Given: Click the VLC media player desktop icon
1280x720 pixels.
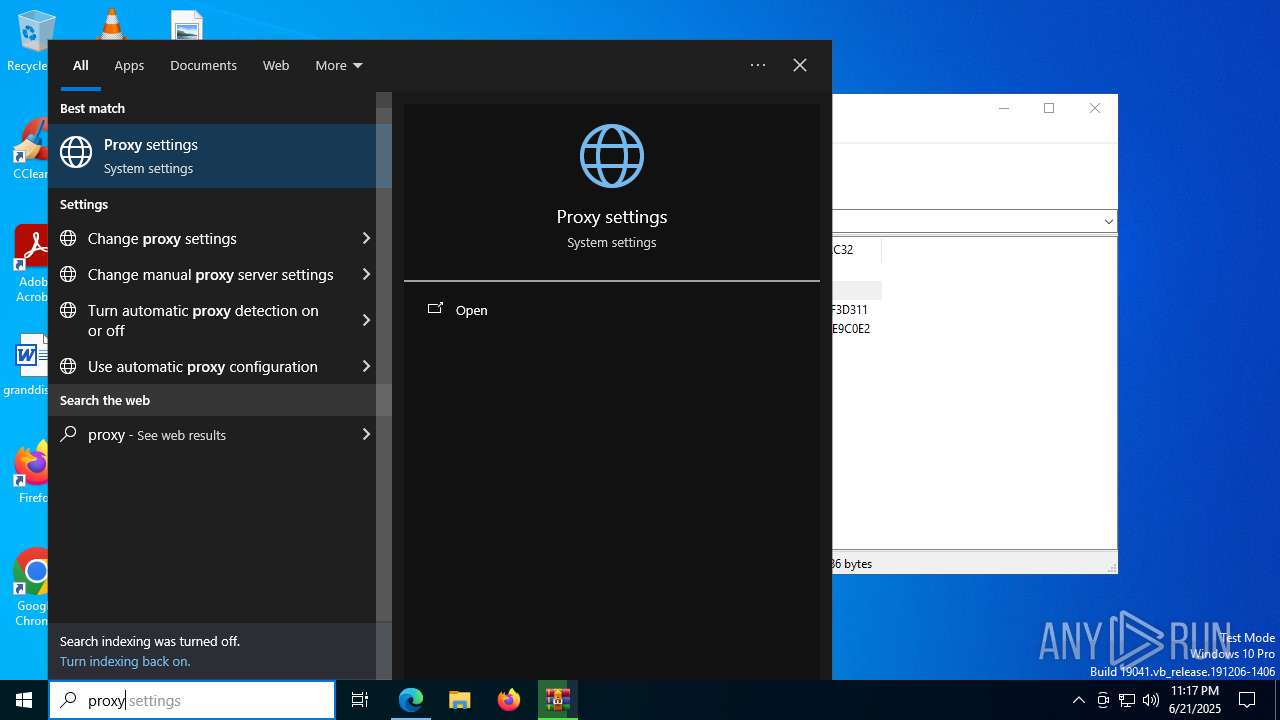Looking at the screenshot, I should tap(111, 23).
